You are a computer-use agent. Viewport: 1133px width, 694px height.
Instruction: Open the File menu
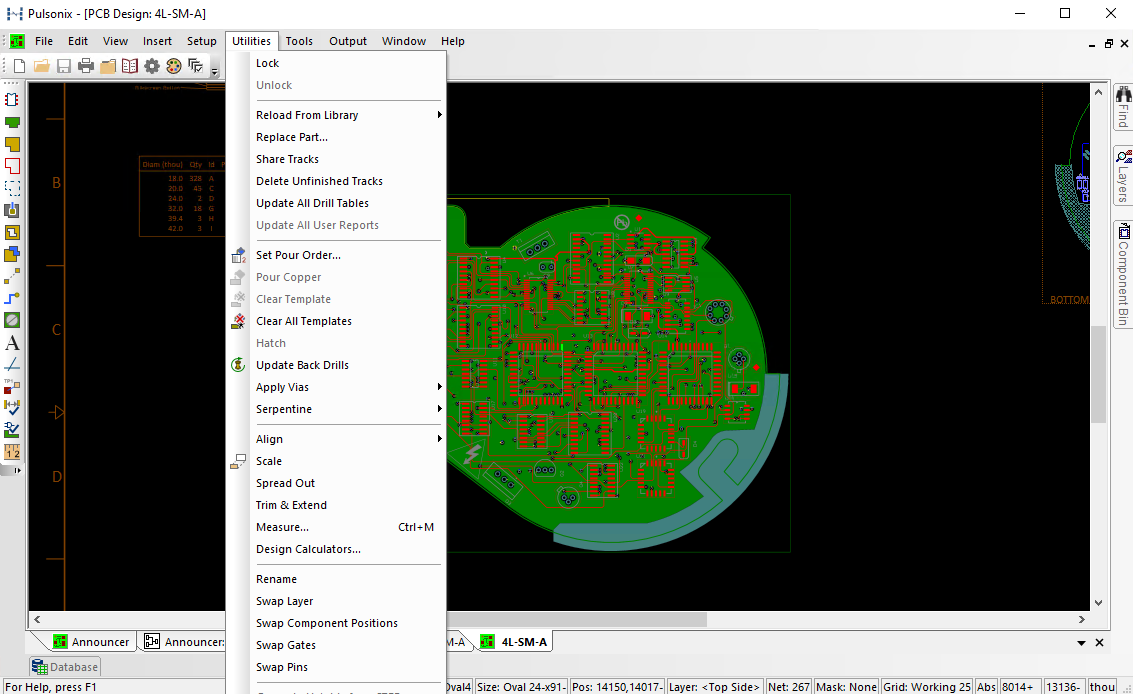pos(44,41)
